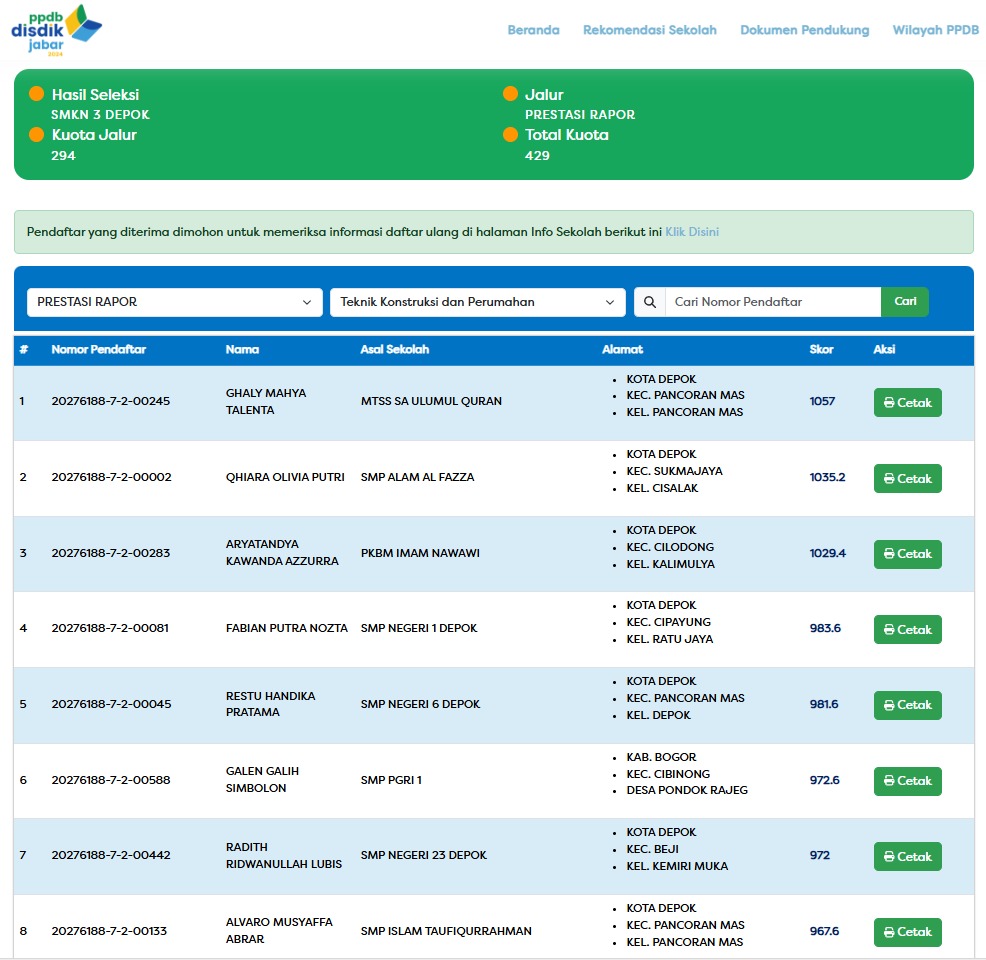Open Rekomendasi Sekolah menu item
The height and width of the screenshot is (960, 986).
650,30
